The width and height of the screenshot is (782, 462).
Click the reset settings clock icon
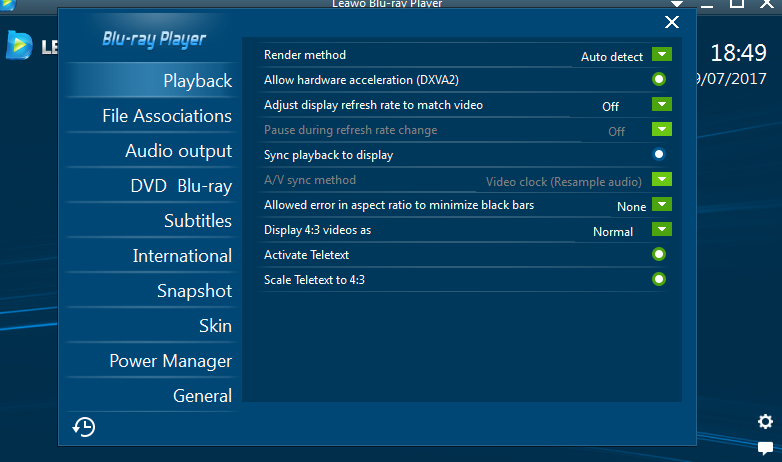click(84, 427)
